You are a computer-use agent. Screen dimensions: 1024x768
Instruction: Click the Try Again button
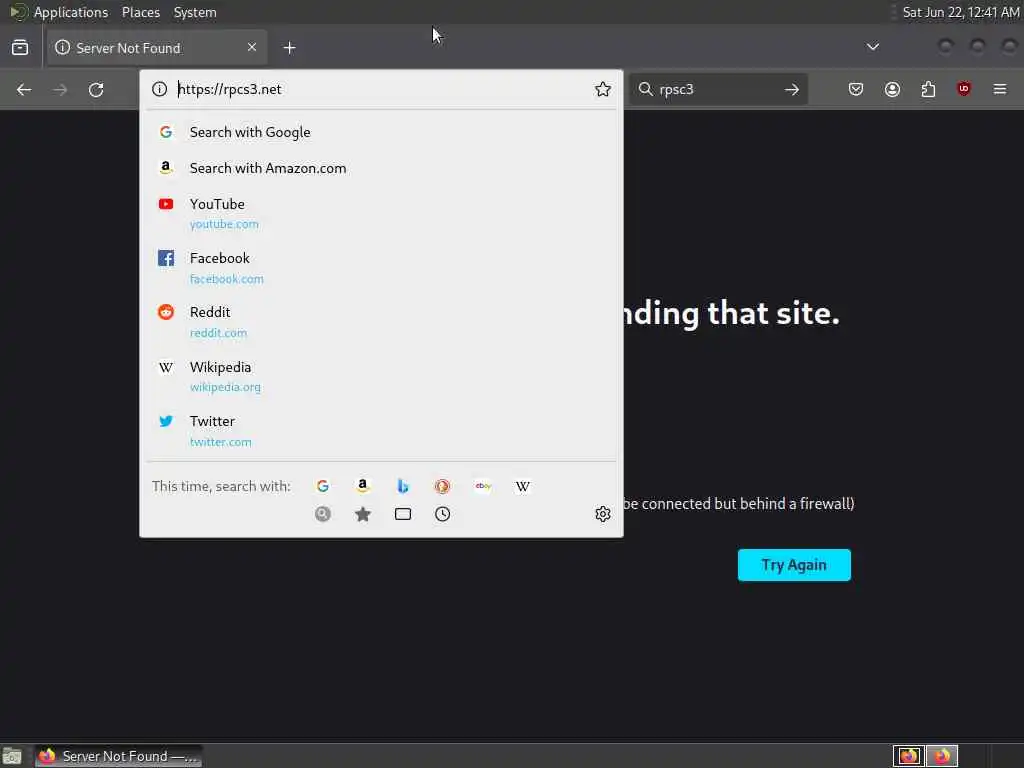(794, 565)
